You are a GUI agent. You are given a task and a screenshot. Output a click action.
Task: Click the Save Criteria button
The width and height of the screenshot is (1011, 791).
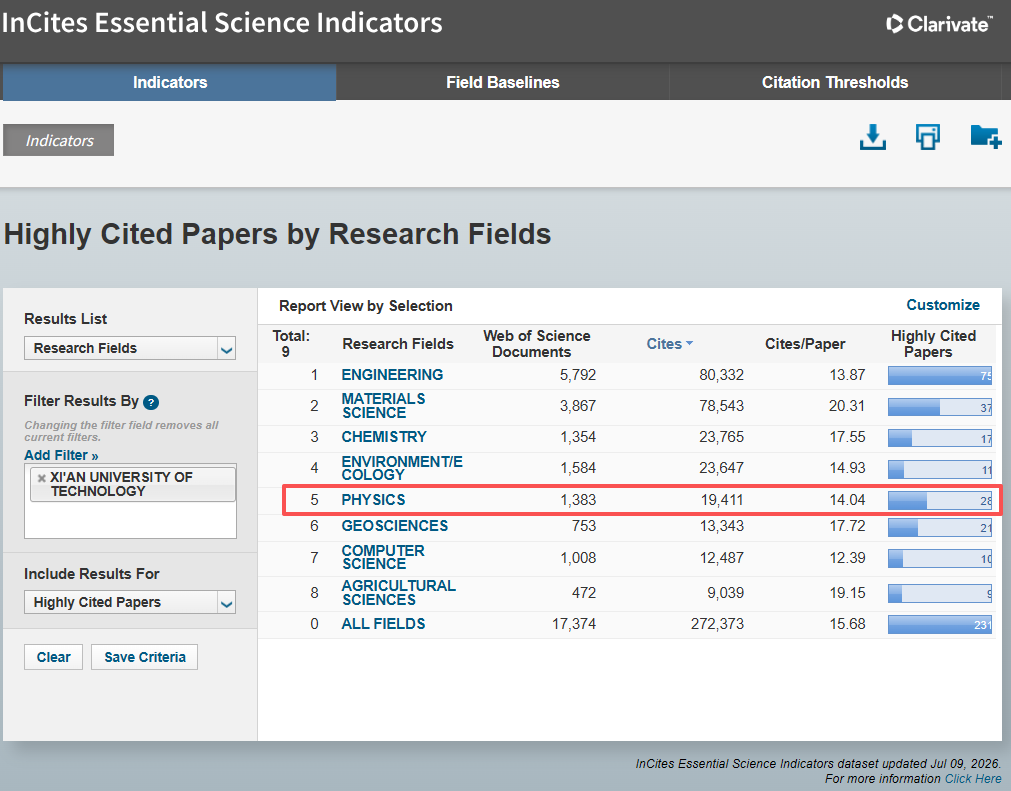click(144, 657)
